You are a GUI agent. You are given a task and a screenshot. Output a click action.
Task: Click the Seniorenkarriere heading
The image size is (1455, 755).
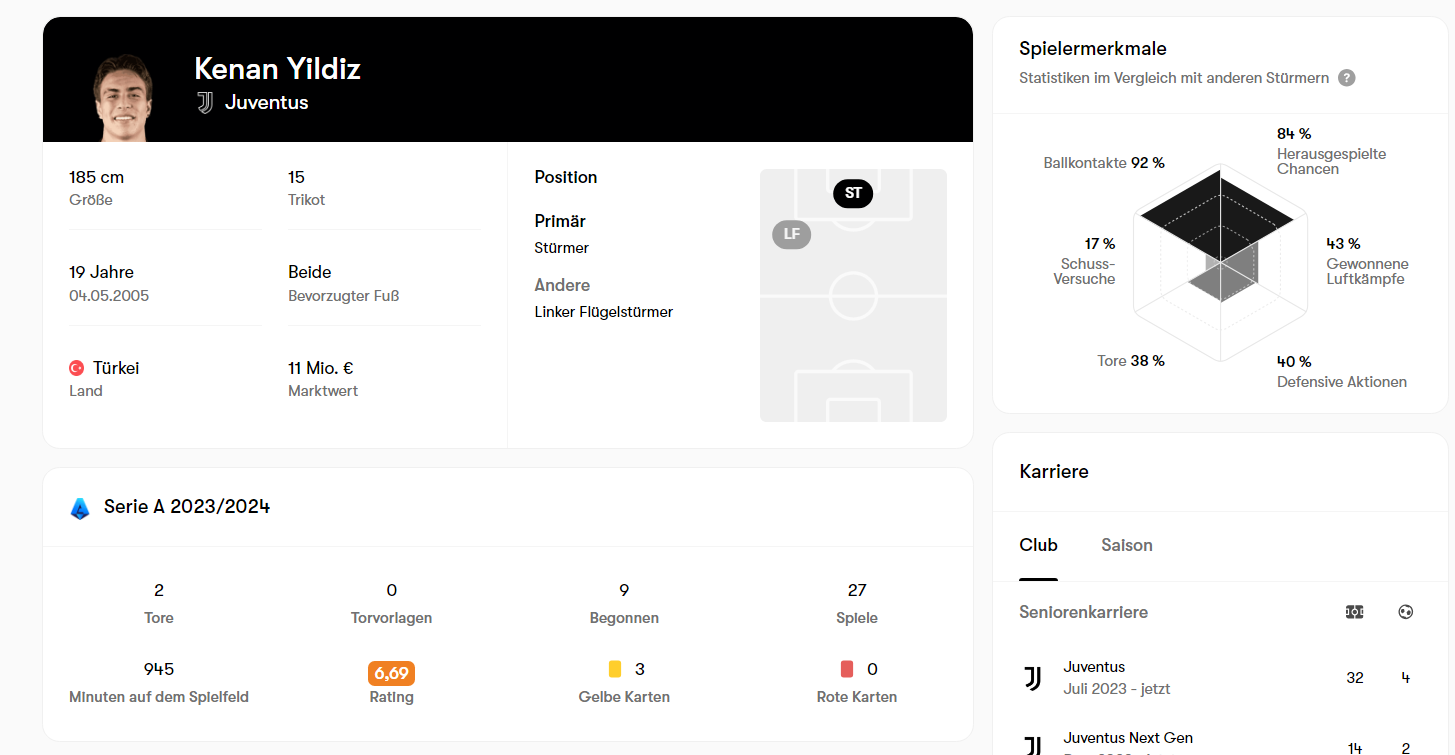pos(1083,612)
